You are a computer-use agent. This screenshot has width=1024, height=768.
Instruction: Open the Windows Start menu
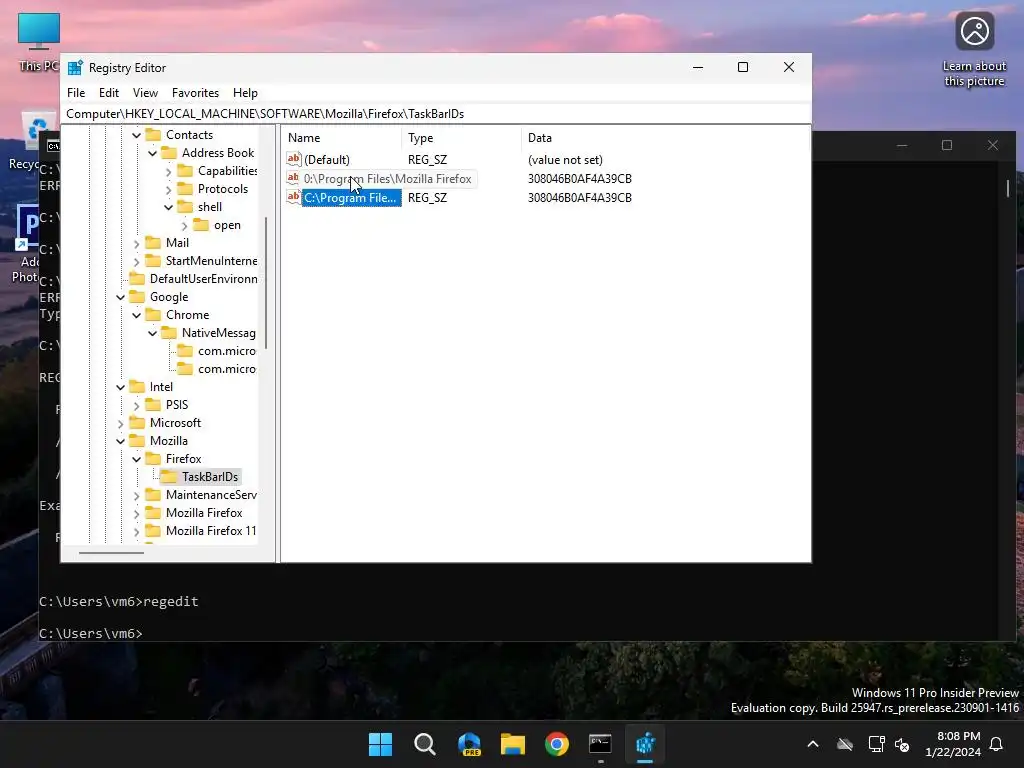[380, 744]
